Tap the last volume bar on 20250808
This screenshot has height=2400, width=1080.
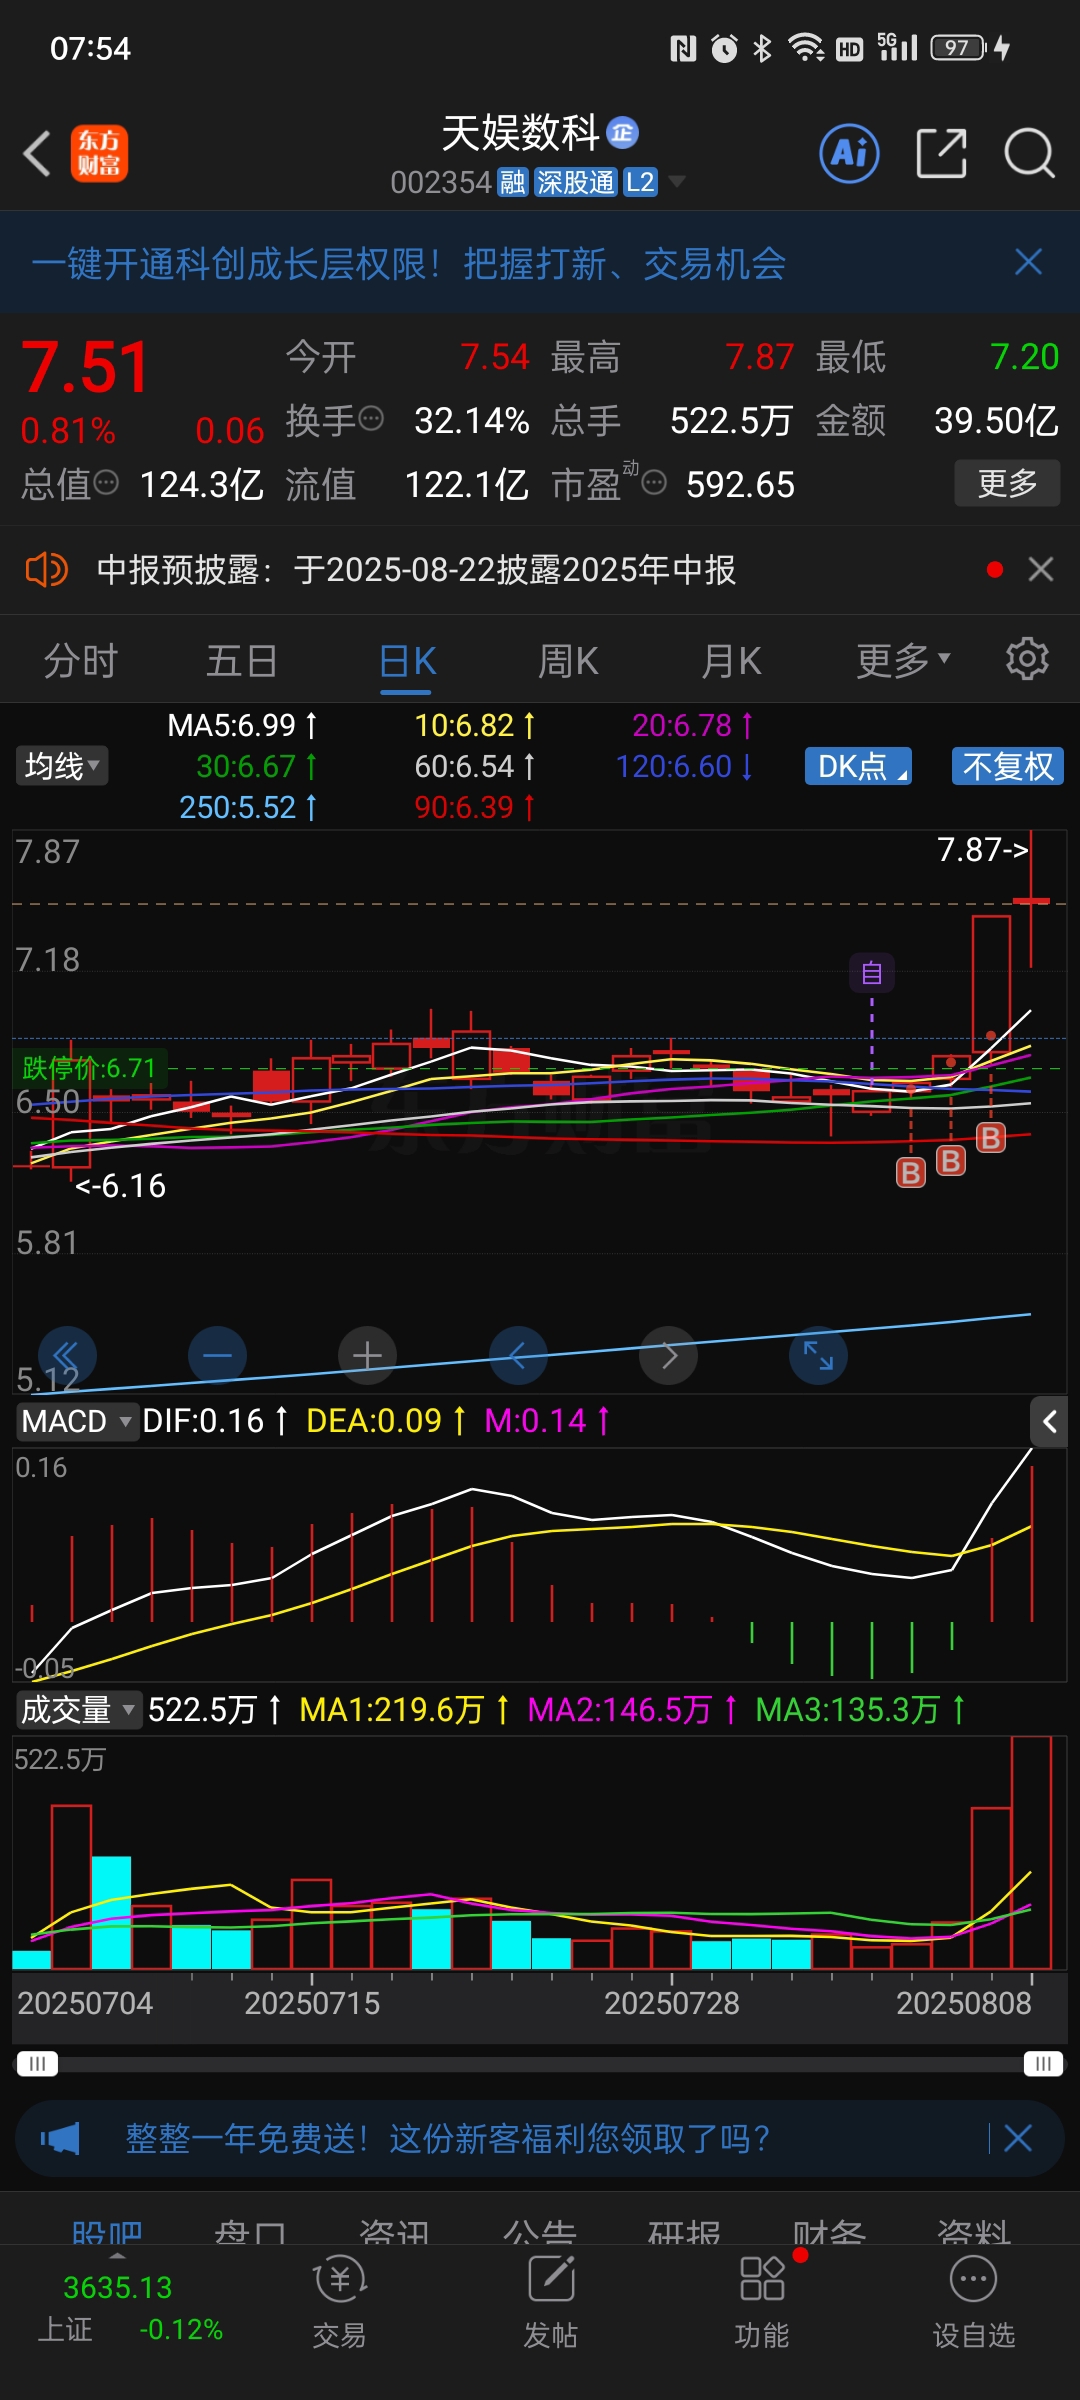tap(1032, 1853)
